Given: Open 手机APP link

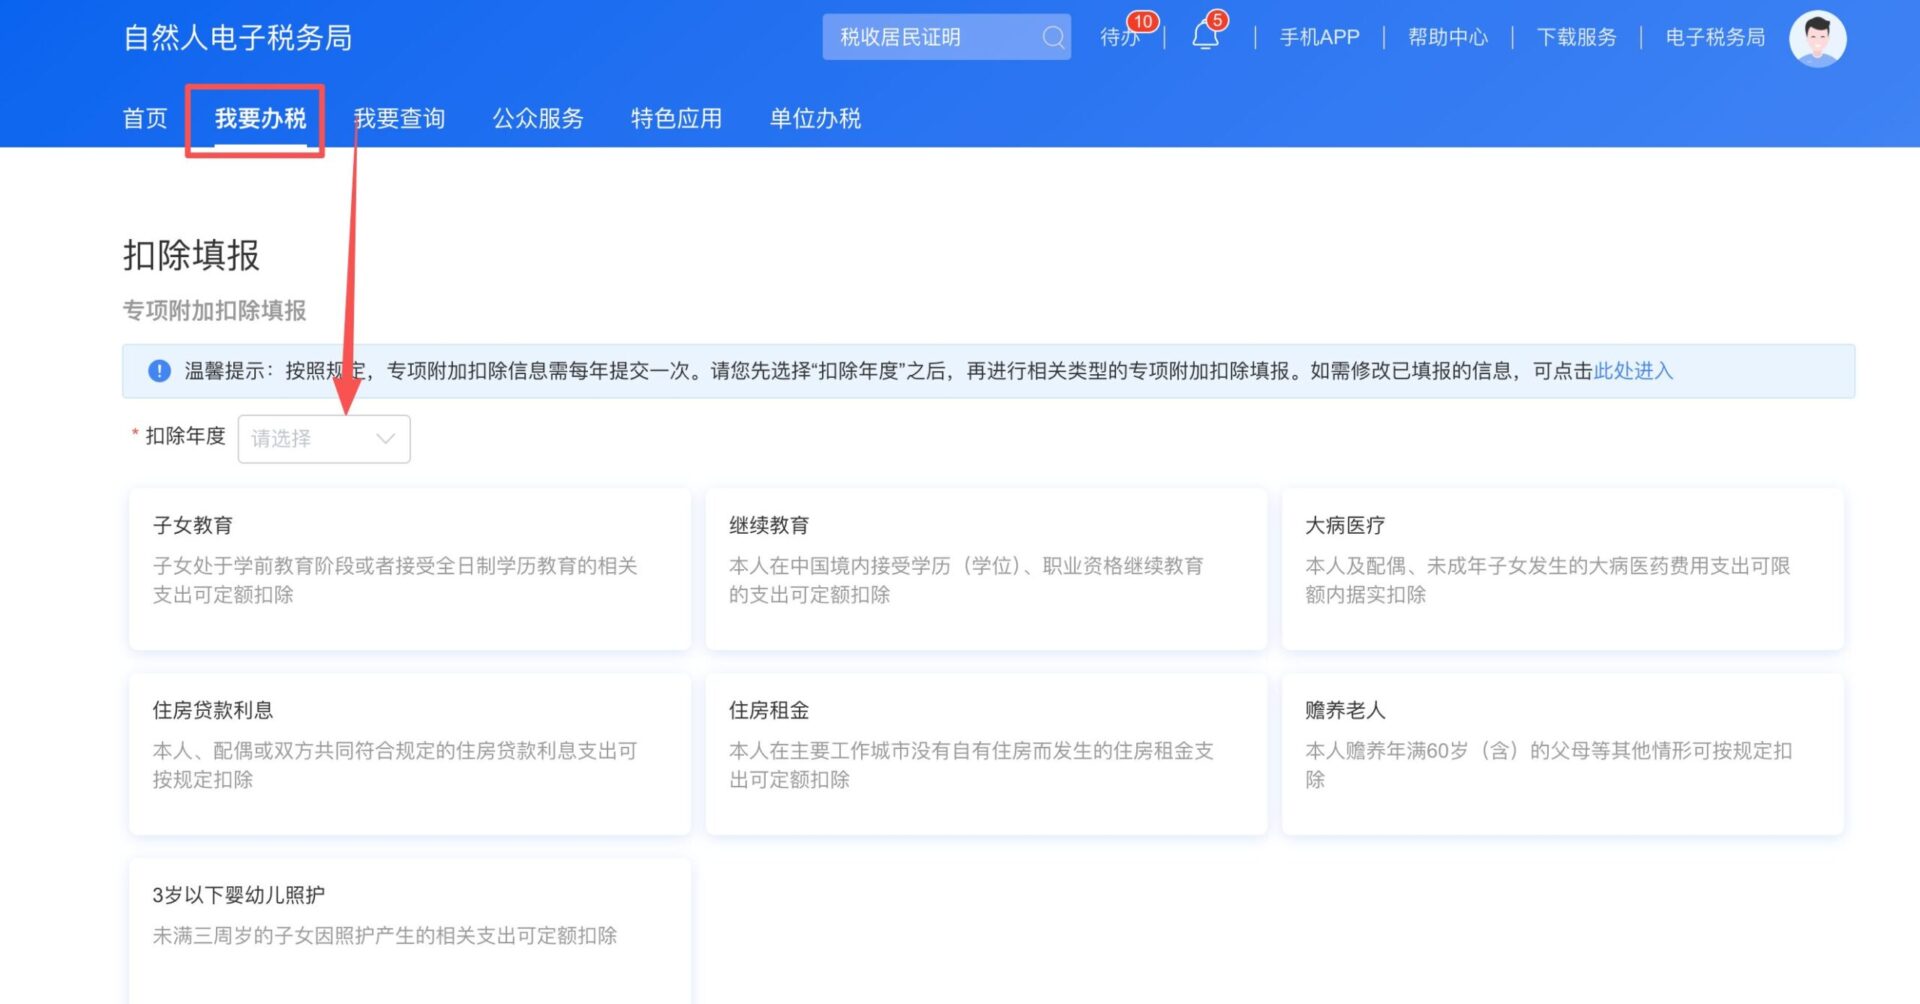Looking at the screenshot, I should (x=1319, y=38).
